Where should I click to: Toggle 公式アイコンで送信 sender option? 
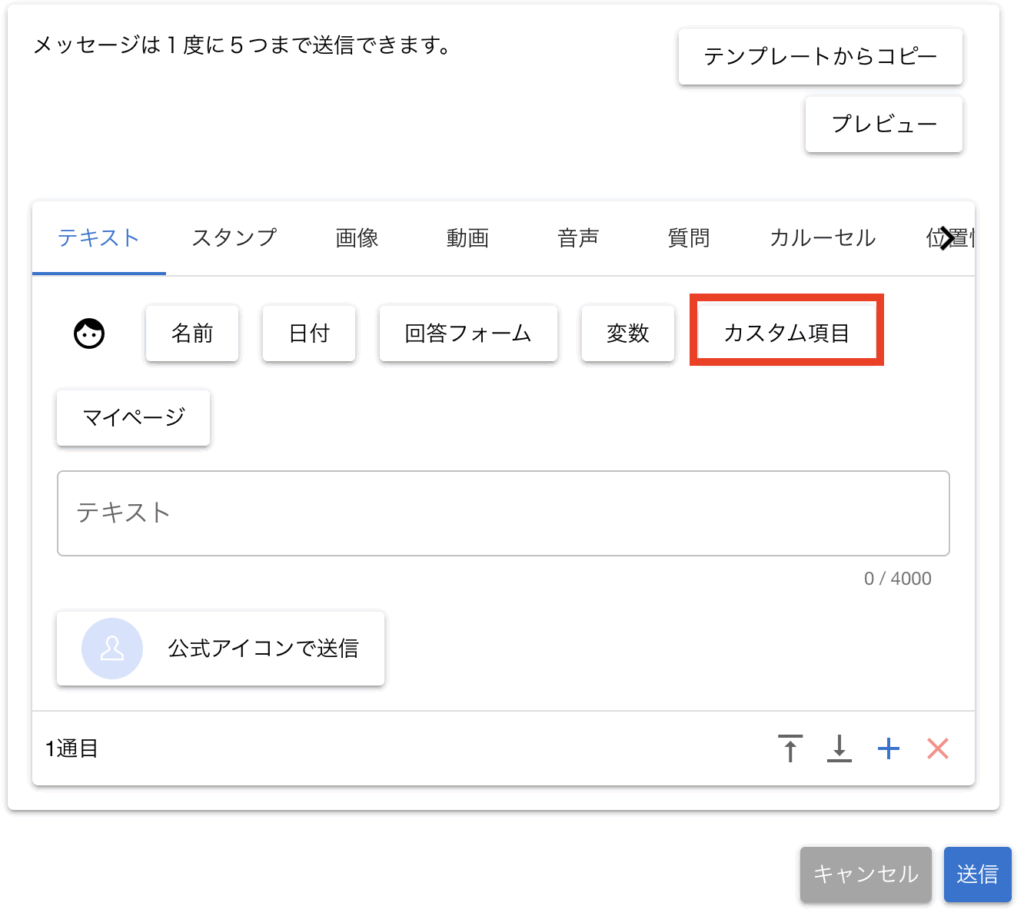click(x=220, y=648)
